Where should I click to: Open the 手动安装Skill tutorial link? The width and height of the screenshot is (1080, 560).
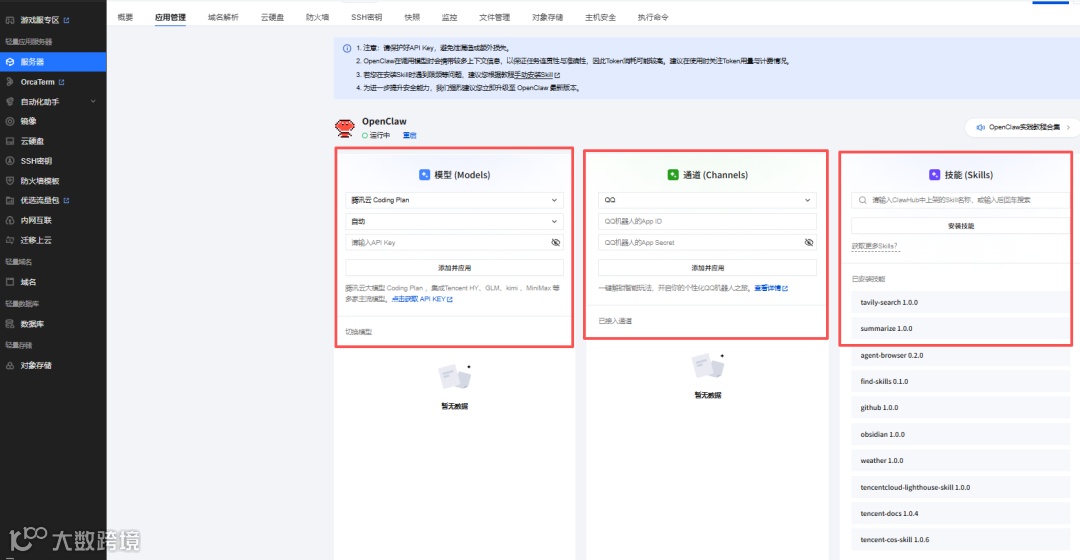pos(537,75)
